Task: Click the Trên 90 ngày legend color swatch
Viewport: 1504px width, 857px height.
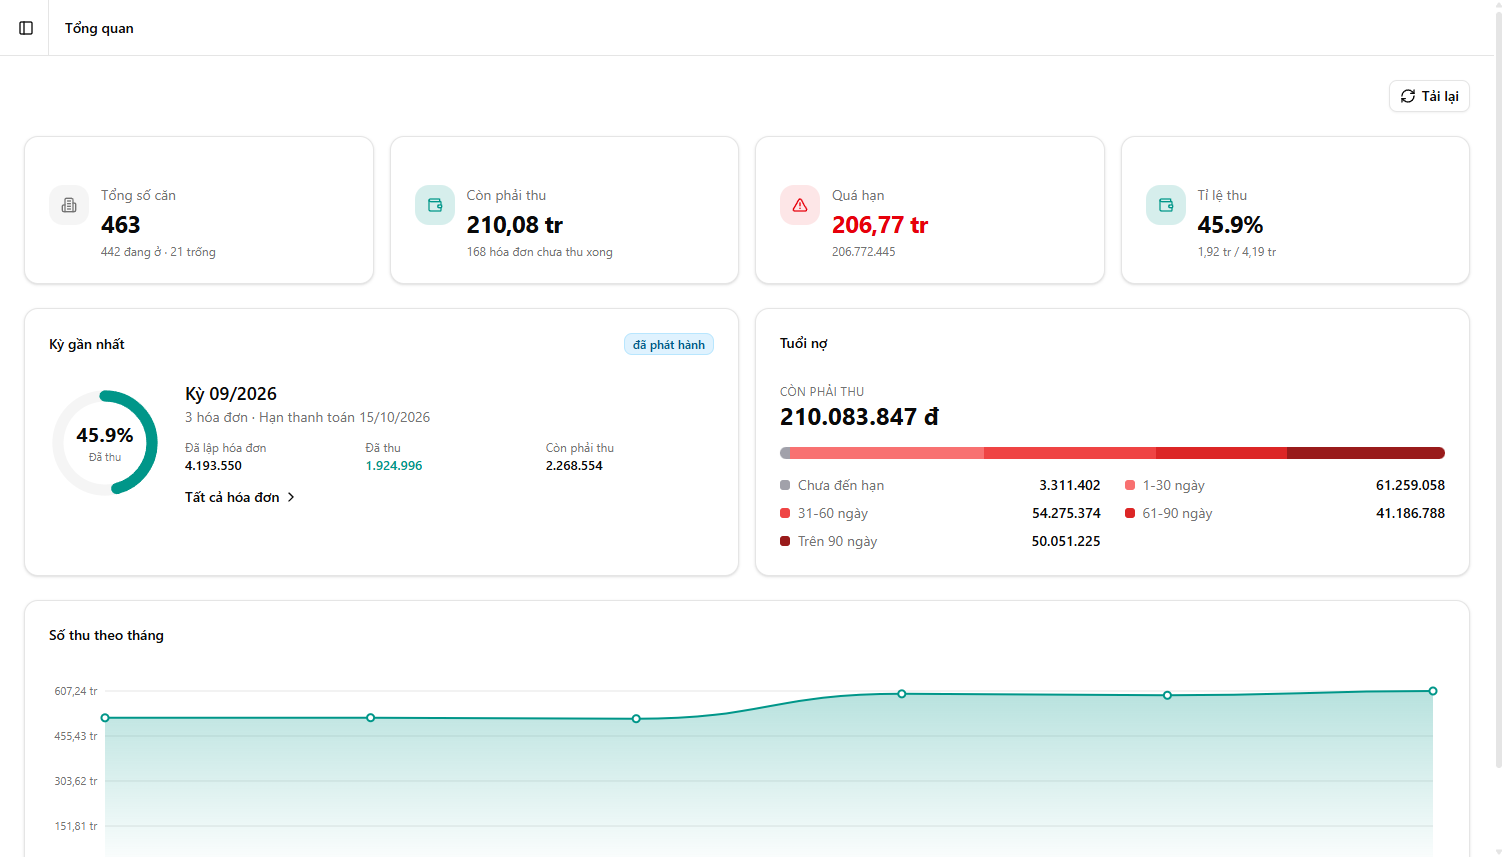Action: [785, 541]
